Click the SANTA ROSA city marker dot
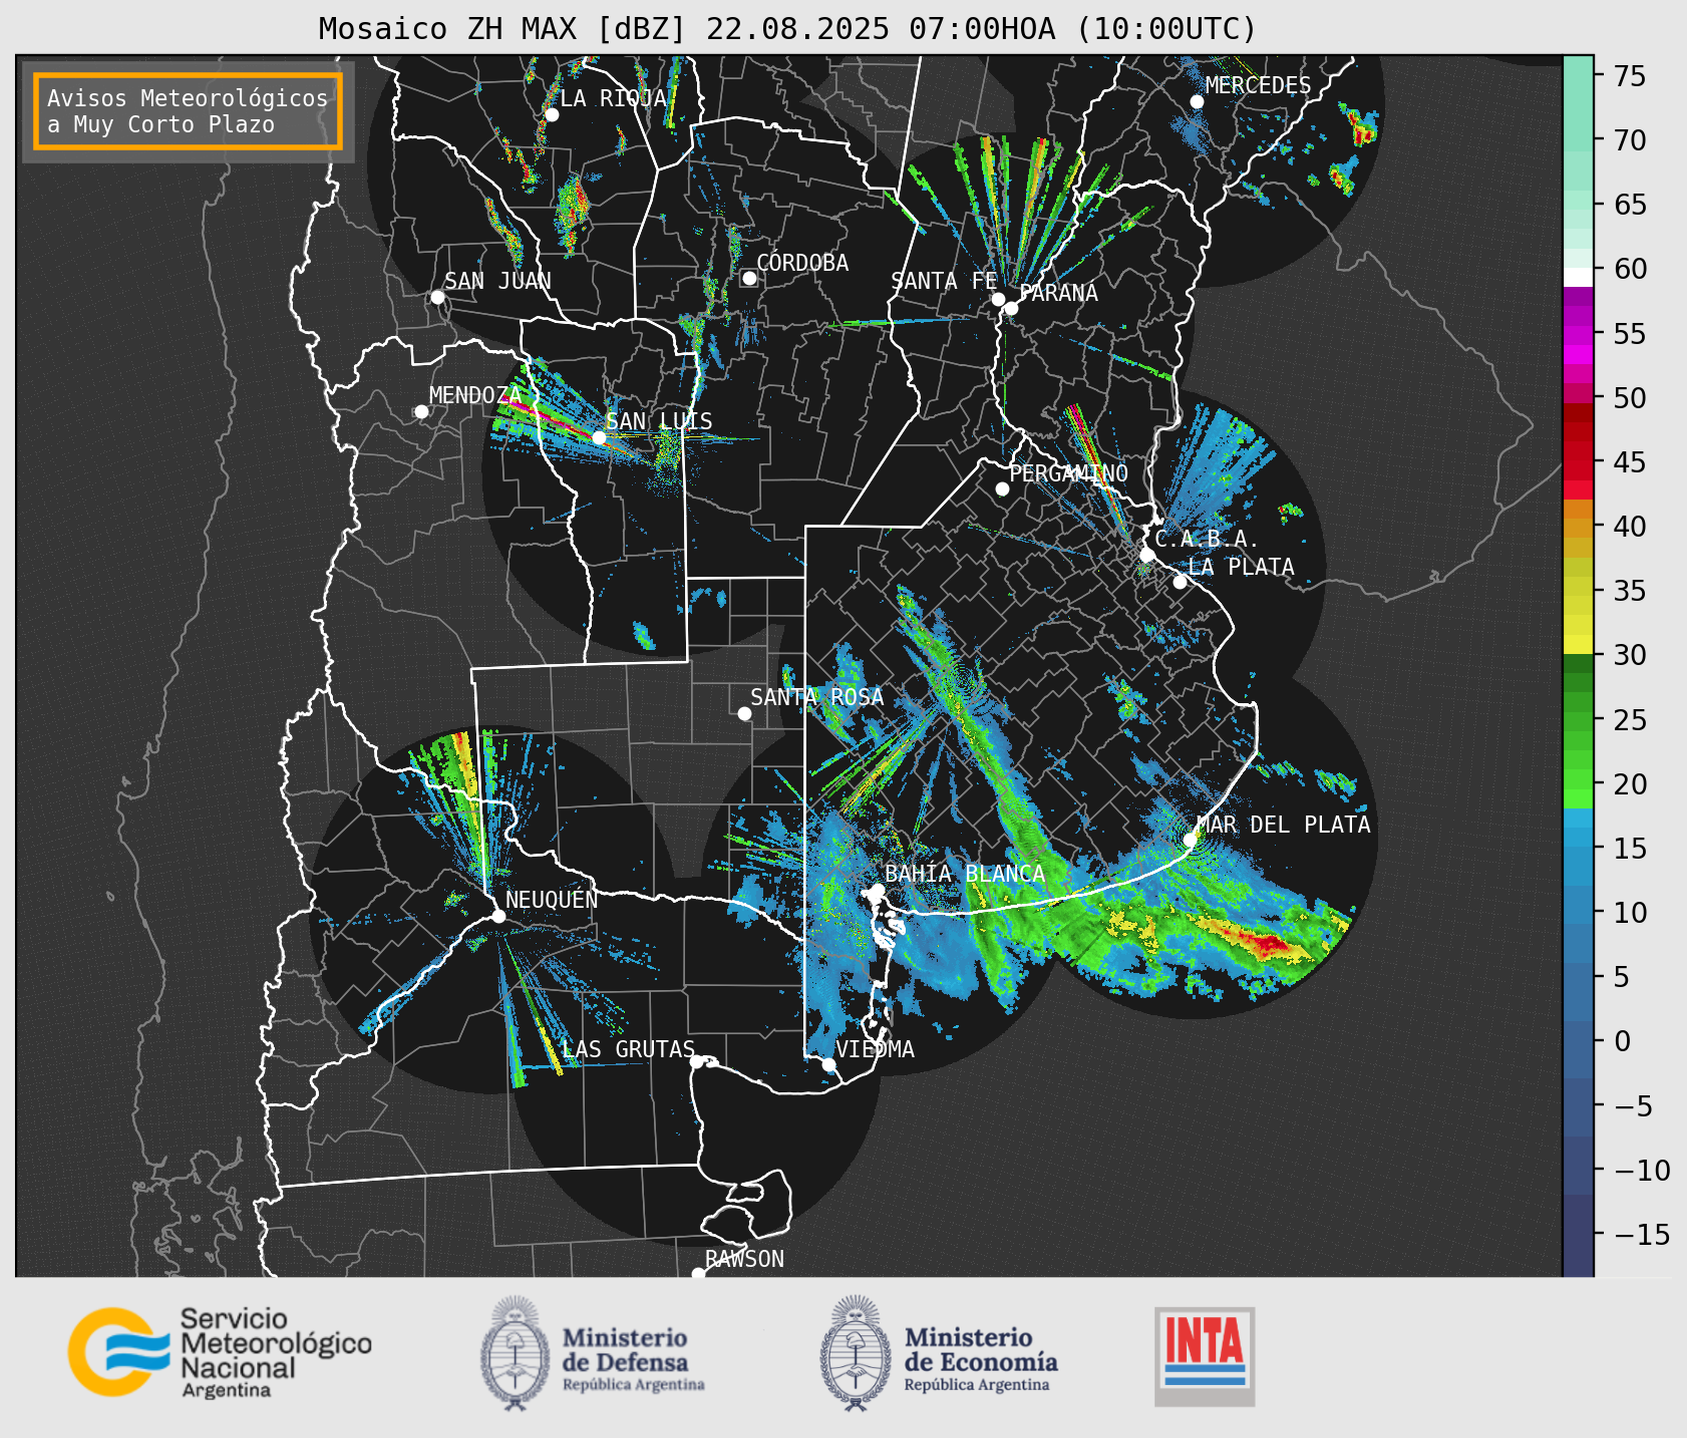 [x=744, y=713]
